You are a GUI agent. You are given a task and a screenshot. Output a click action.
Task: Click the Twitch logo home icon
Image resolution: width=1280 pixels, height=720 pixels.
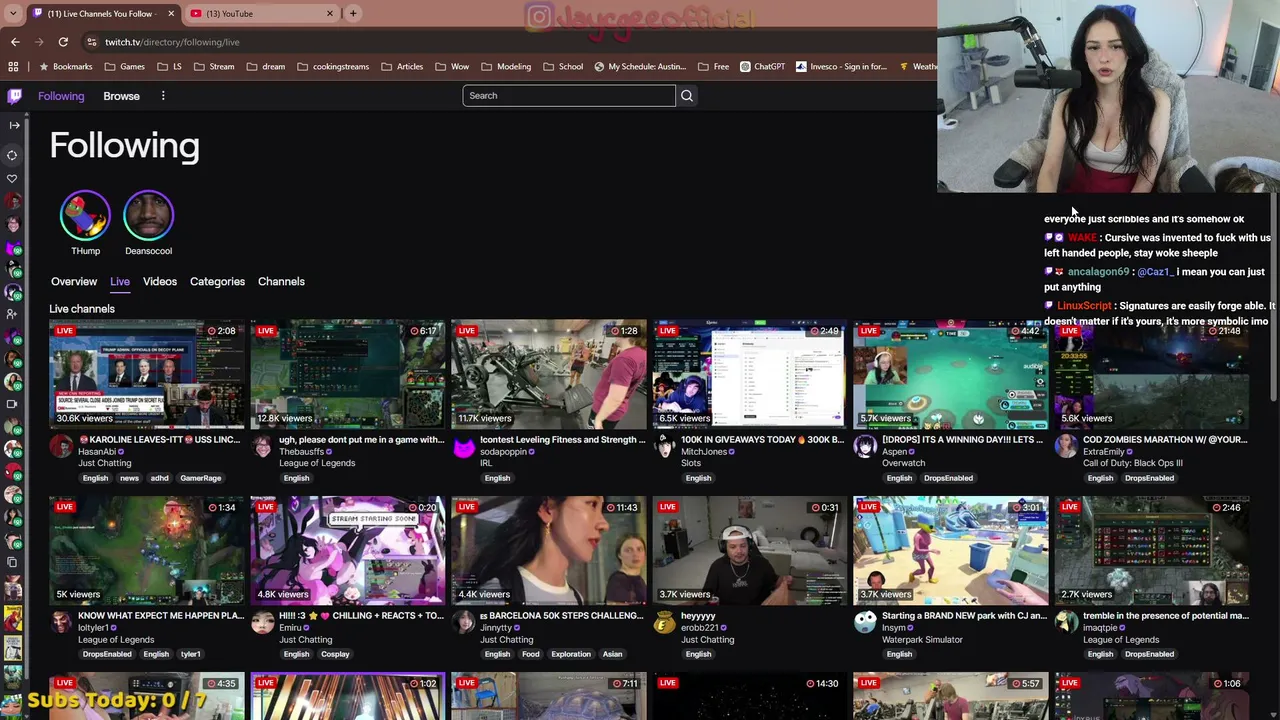[x=14, y=96]
